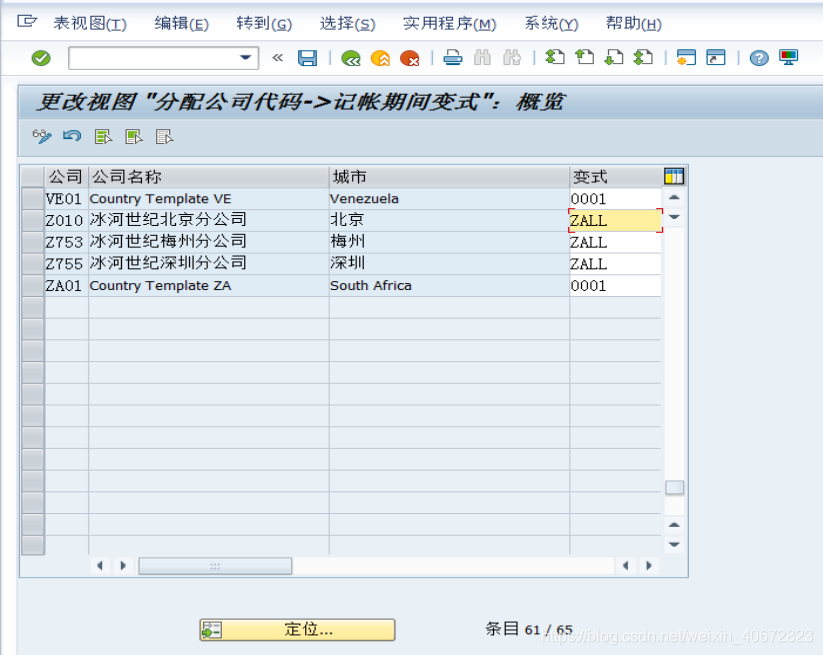The width and height of the screenshot is (823, 655).
Task: Click right-side horizontal scroll right arrow
Action: tap(649, 565)
